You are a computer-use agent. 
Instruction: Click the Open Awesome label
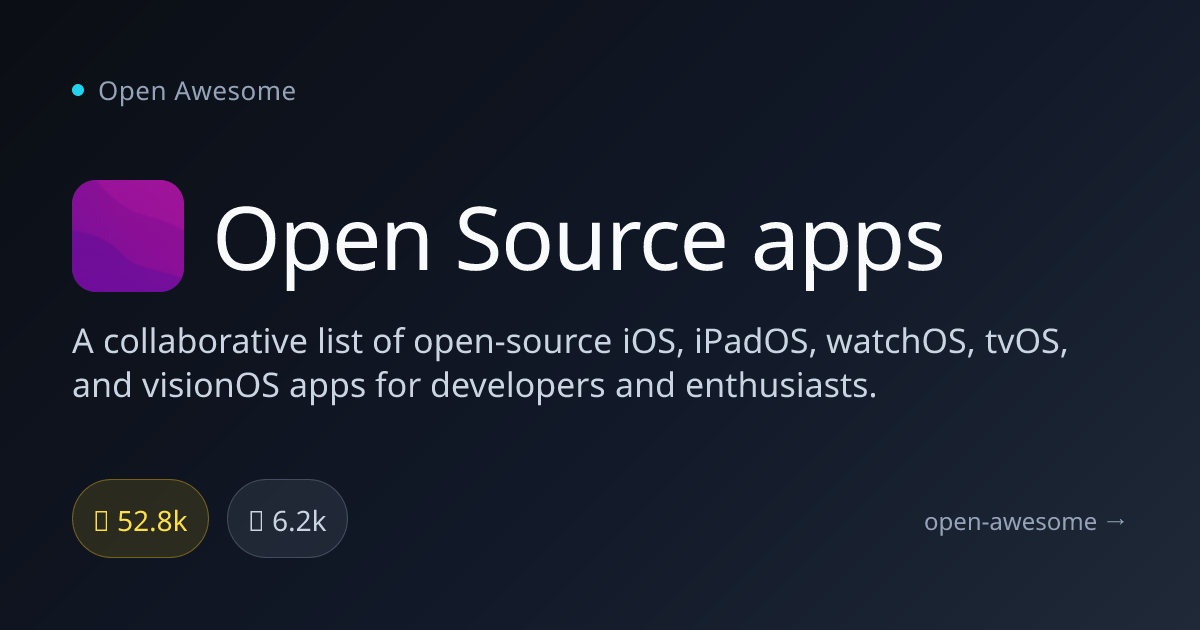click(197, 91)
